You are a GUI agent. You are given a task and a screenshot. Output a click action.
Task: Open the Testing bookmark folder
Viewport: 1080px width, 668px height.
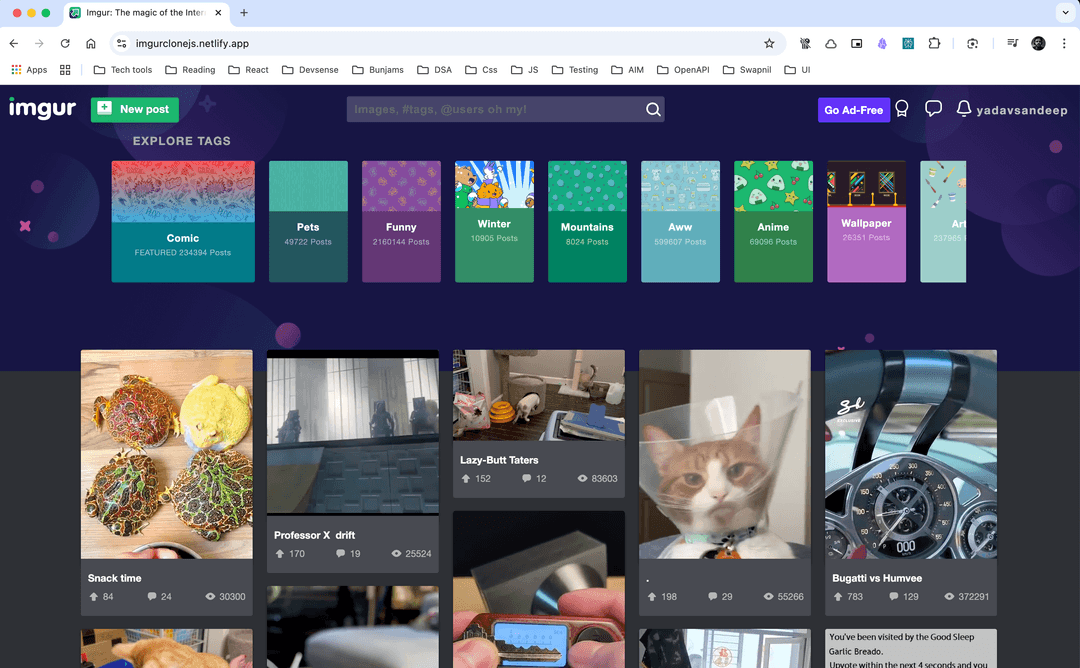tap(574, 70)
